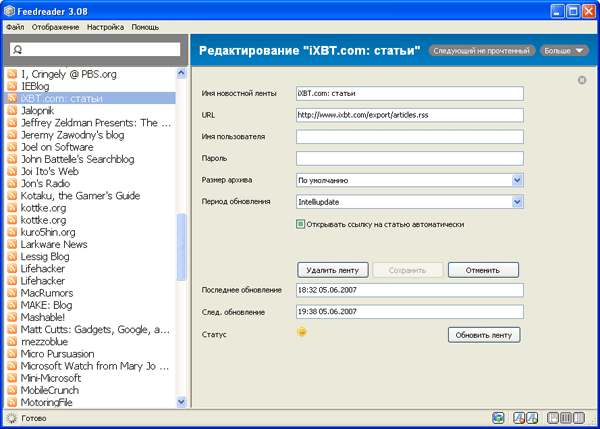Screen dimensions: 600x429
Task: Click the RSS icon beside kuro5hin.org
Action: pos(12,232)
